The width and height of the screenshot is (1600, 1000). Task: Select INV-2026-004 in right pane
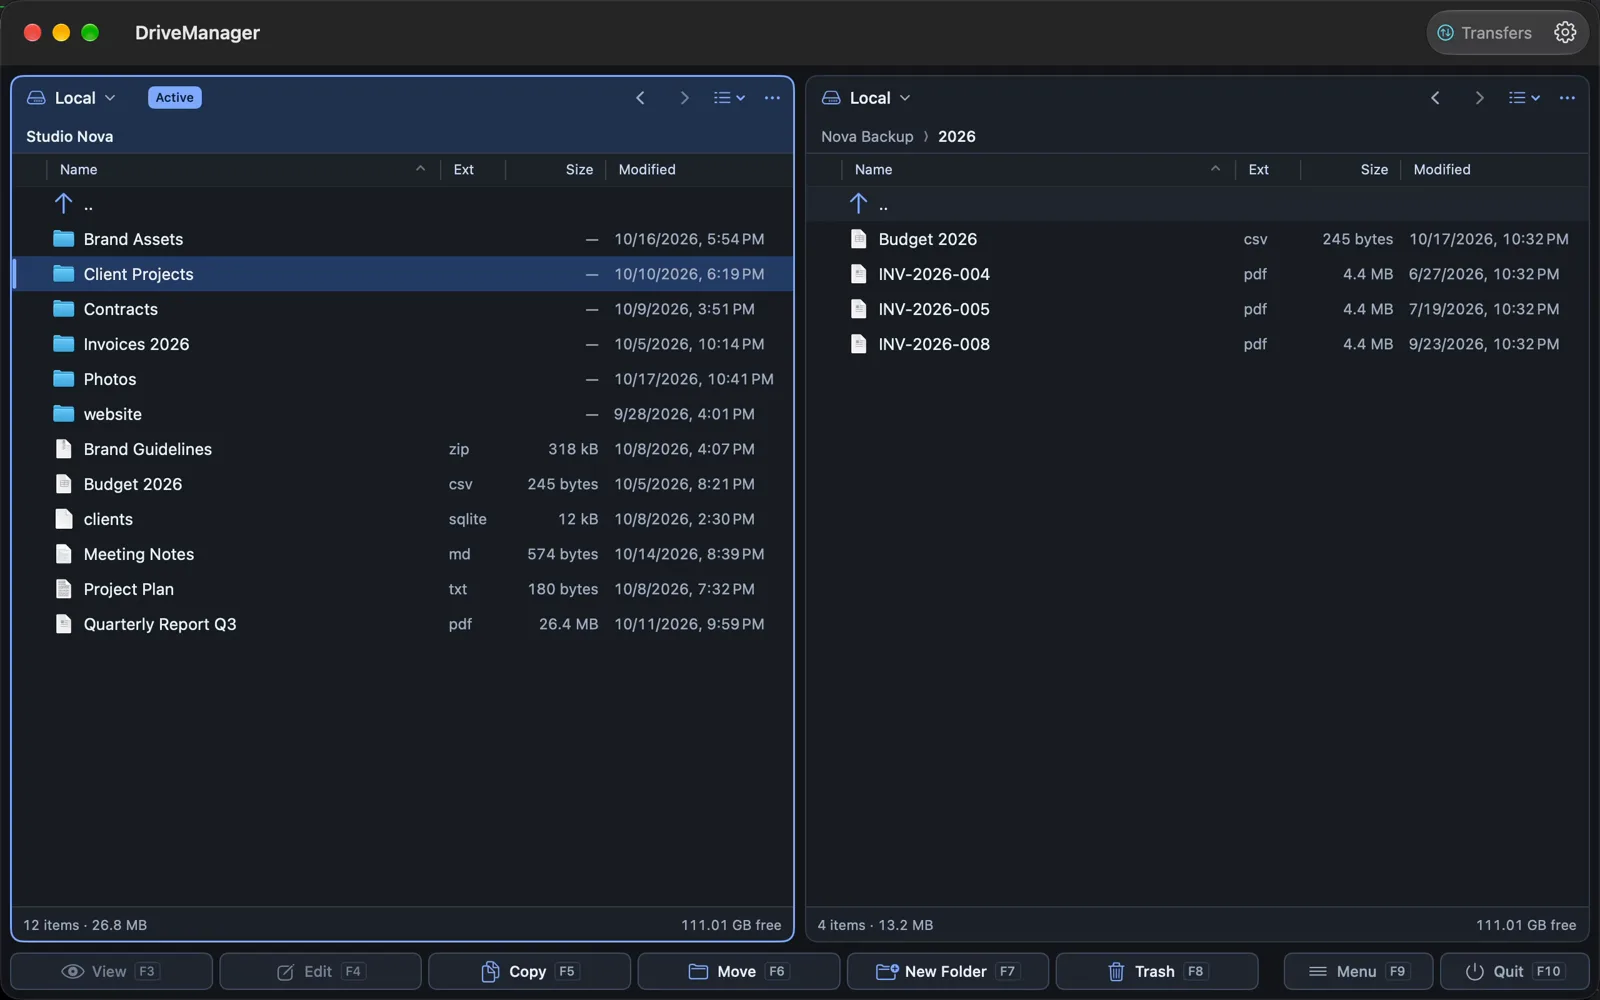pos(1198,274)
